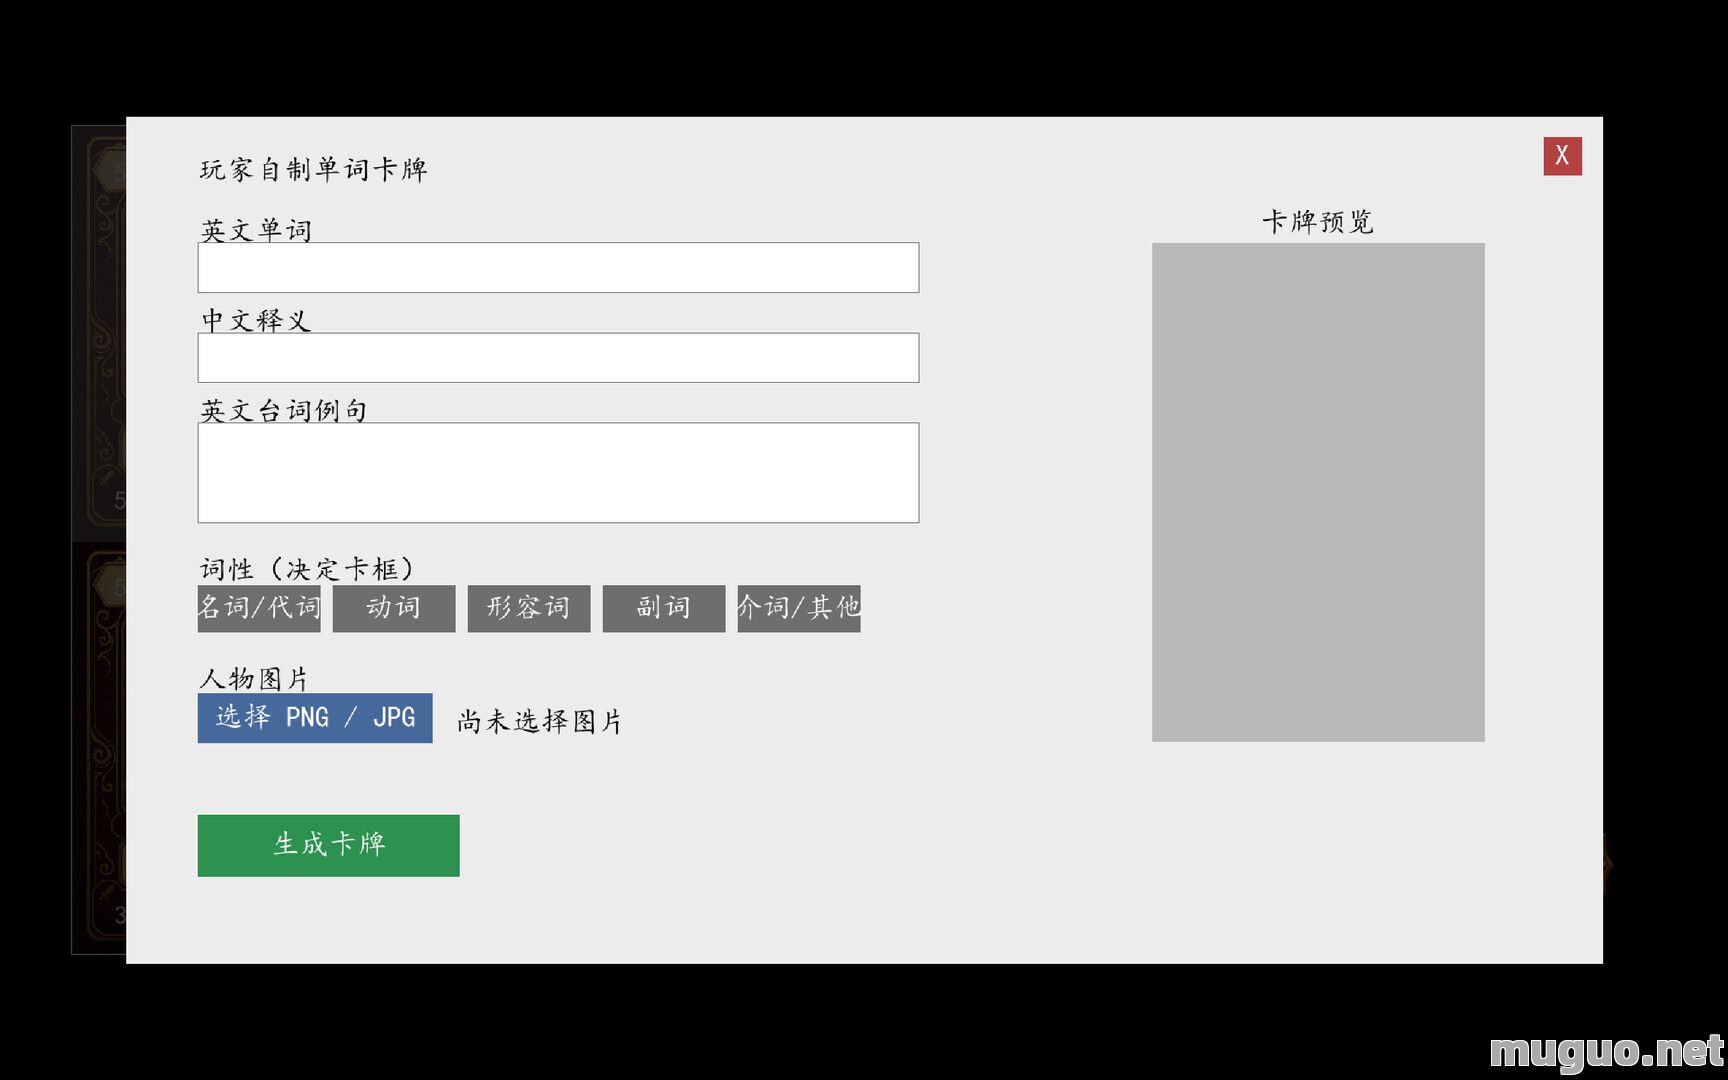Select the 动词 word type

click(394, 608)
